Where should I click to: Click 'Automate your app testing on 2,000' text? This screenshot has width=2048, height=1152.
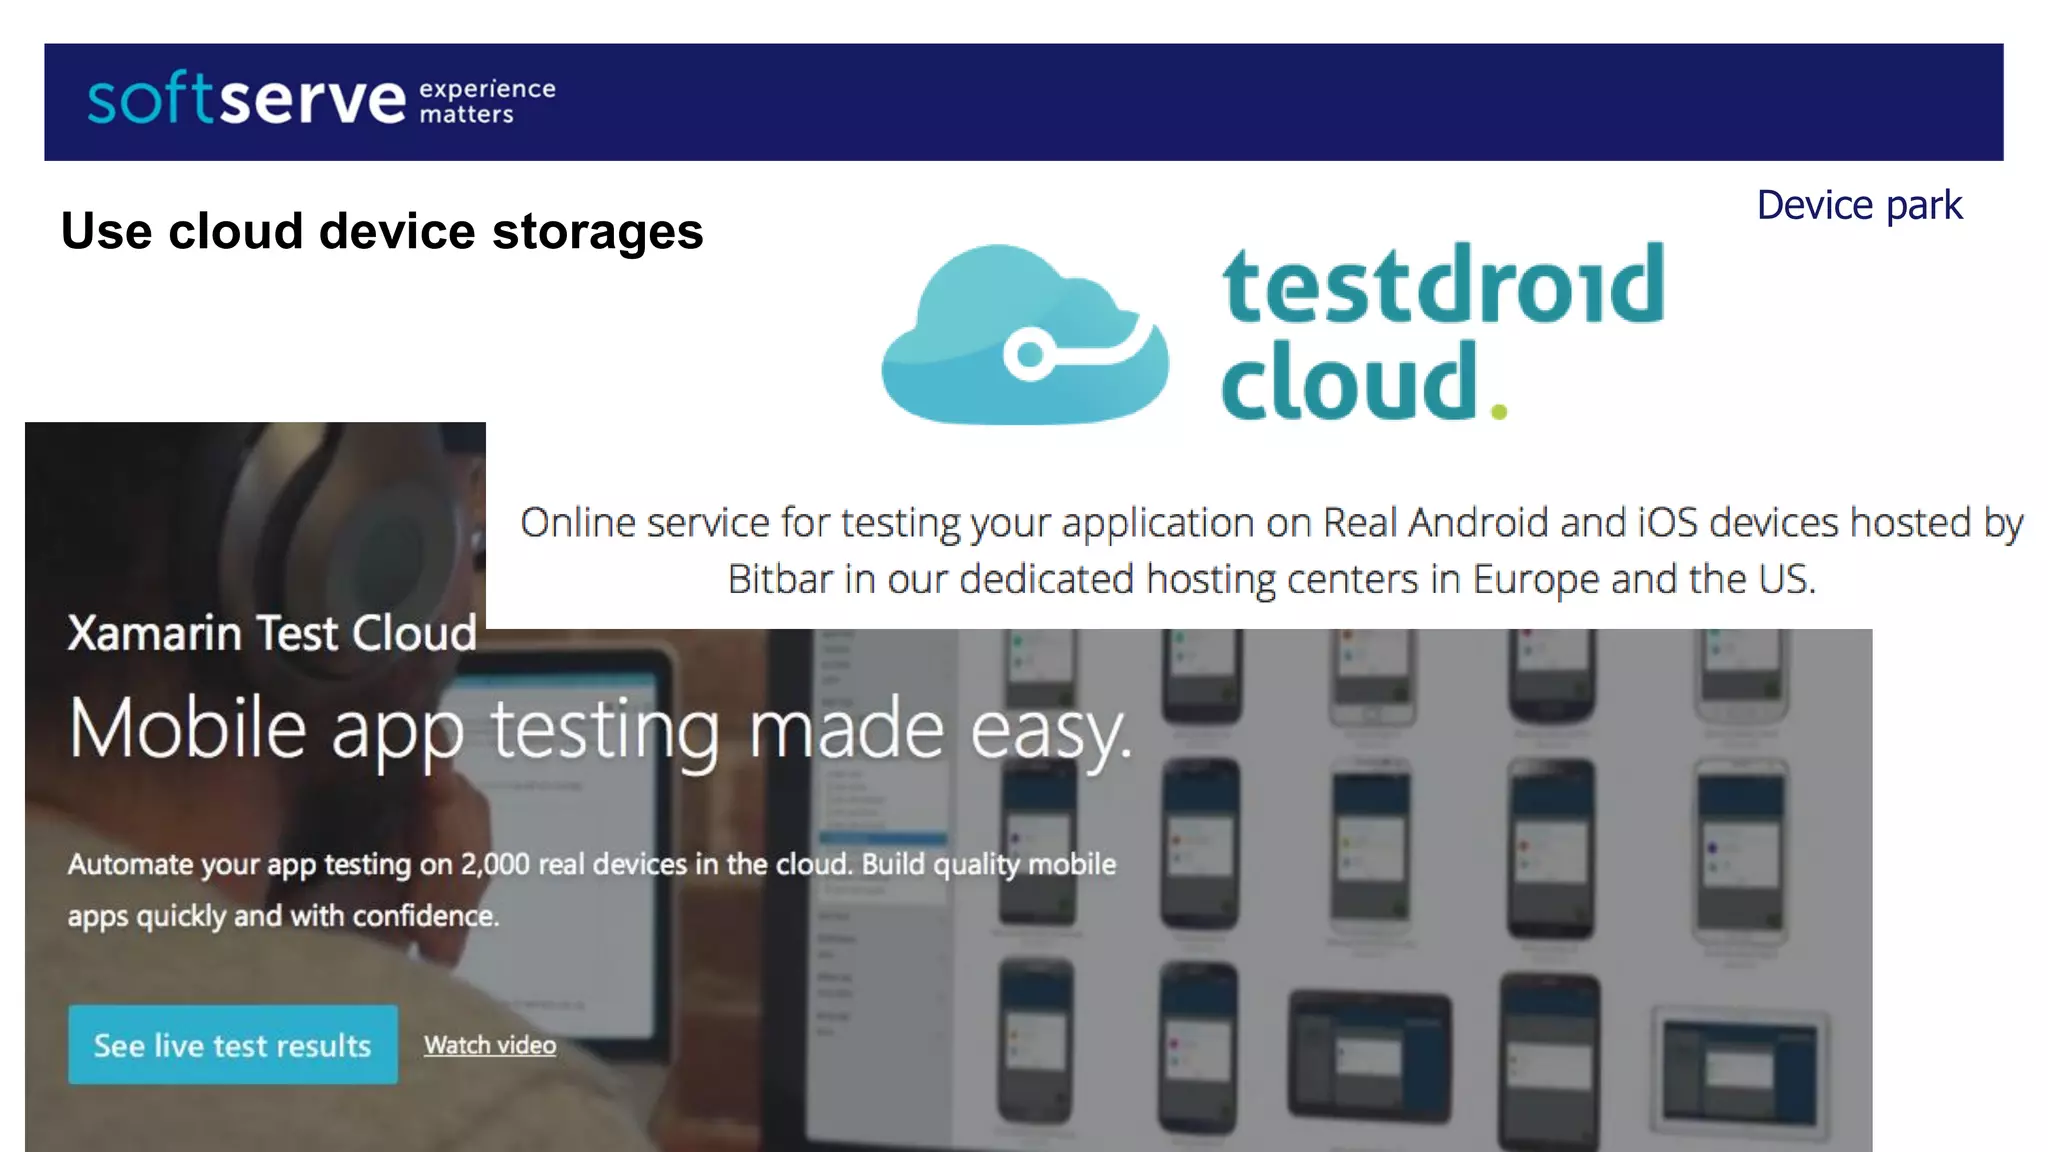pos(592,890)
